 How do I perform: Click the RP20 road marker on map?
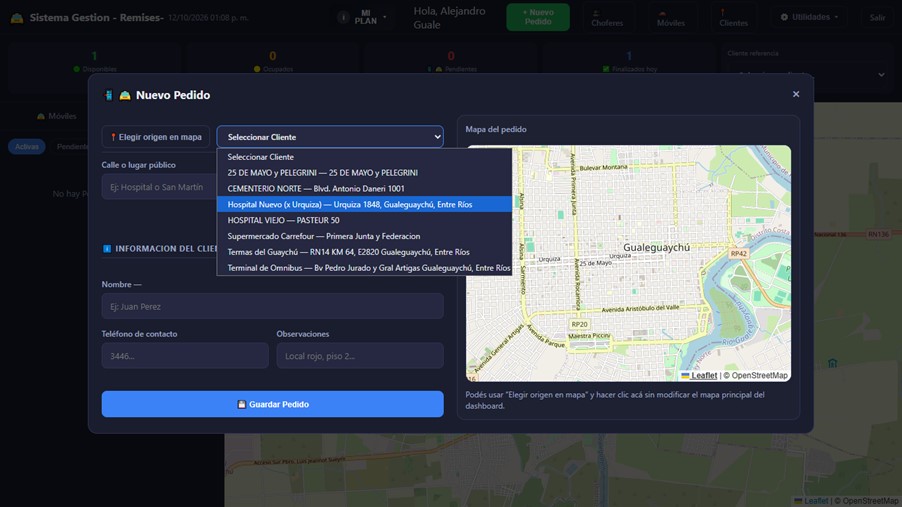pos(579,324)
